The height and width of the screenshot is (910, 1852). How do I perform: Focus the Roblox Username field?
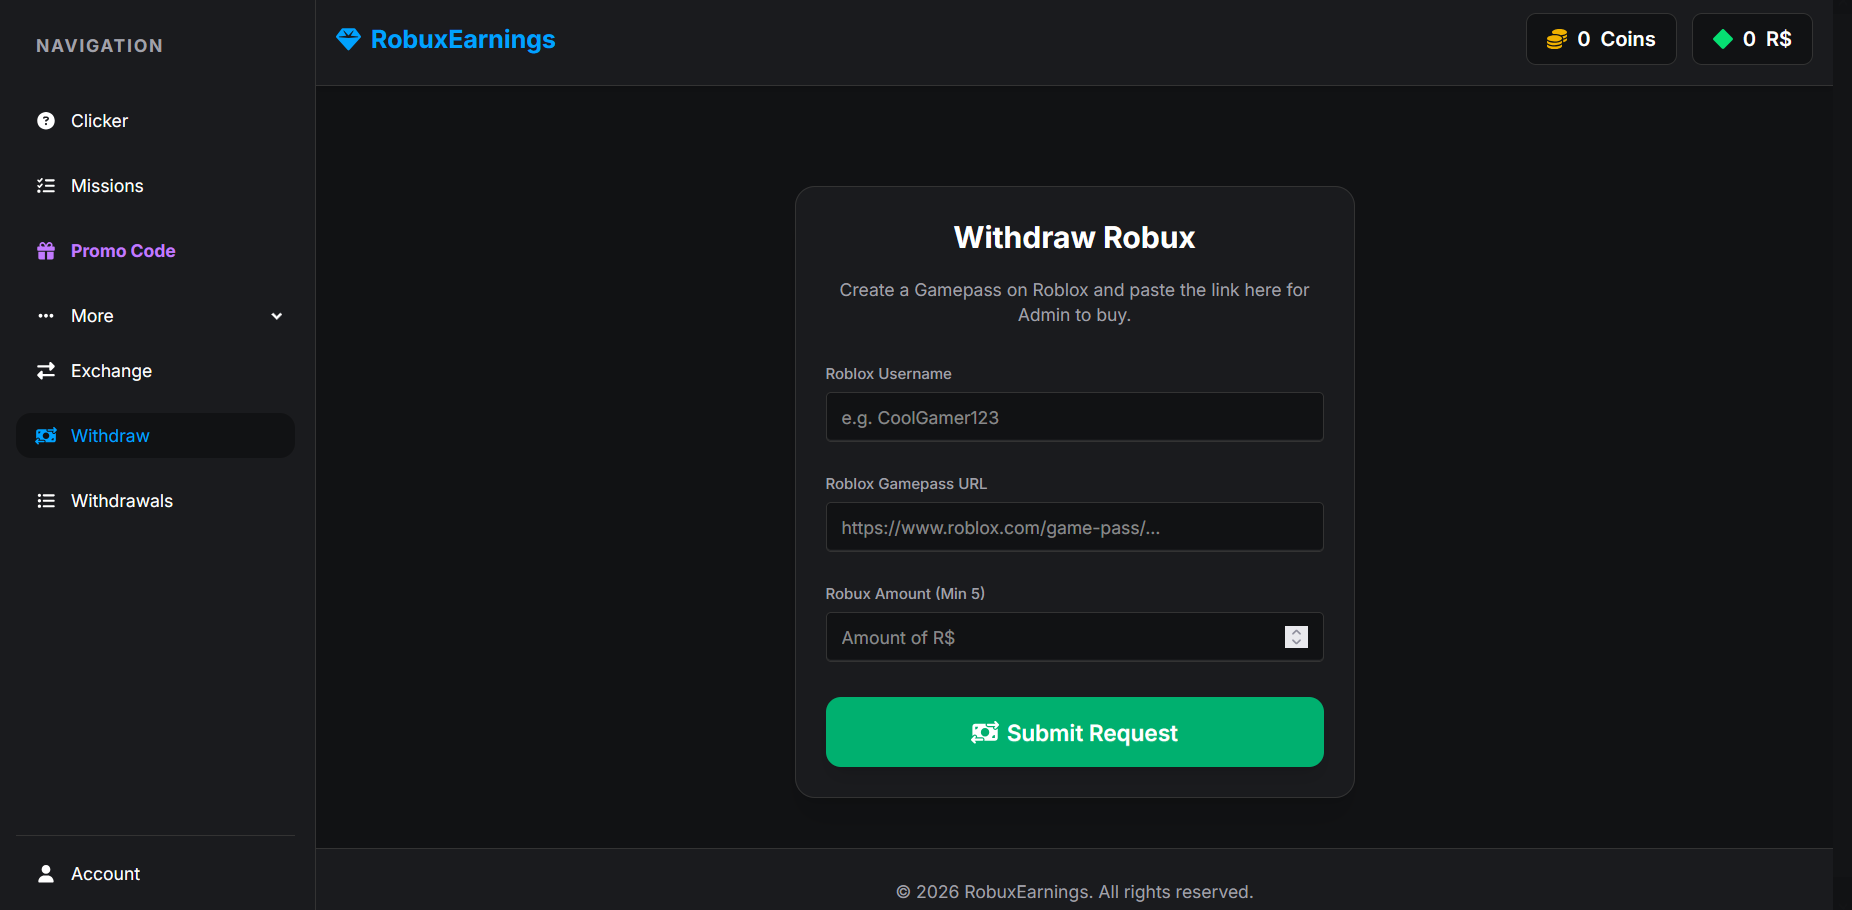[x=1075, y=417]
